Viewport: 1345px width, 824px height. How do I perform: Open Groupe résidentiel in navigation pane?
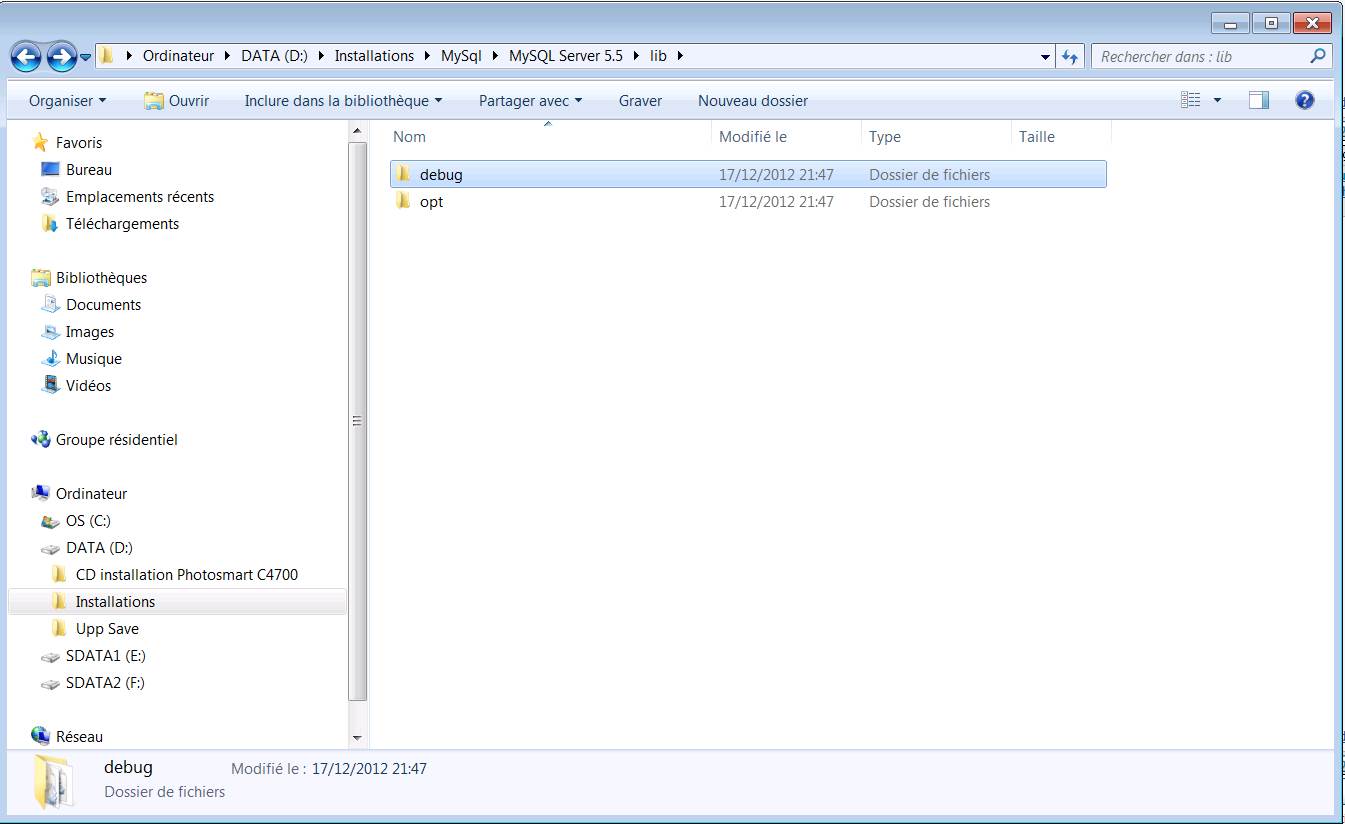(x=116, y=440)
